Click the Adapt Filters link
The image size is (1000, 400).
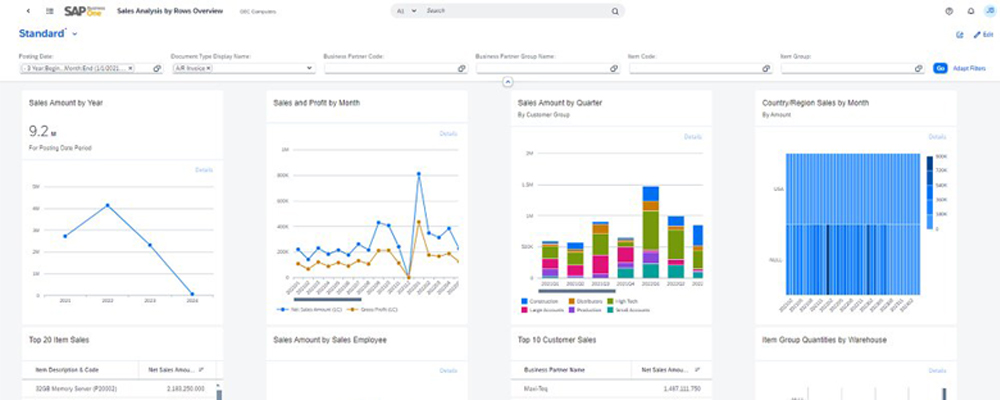click(967, 69)
